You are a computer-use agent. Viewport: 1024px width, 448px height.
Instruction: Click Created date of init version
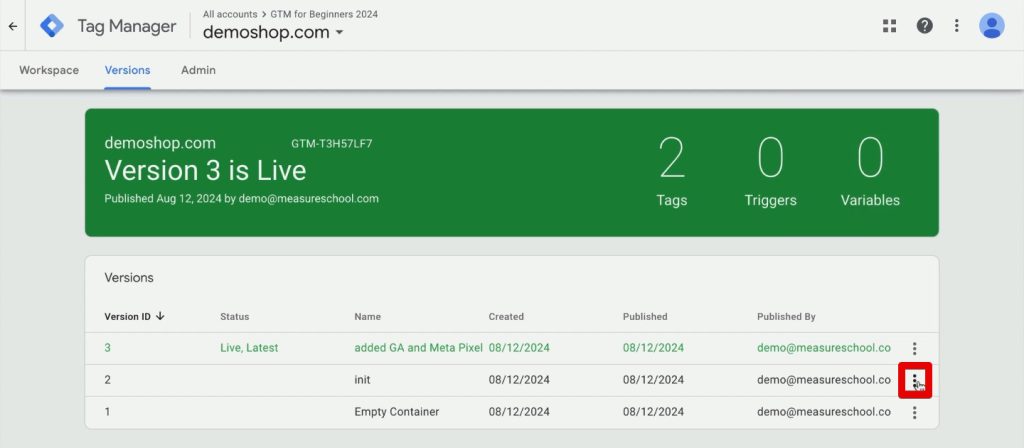pyautogui.click(x=519, y=379)
